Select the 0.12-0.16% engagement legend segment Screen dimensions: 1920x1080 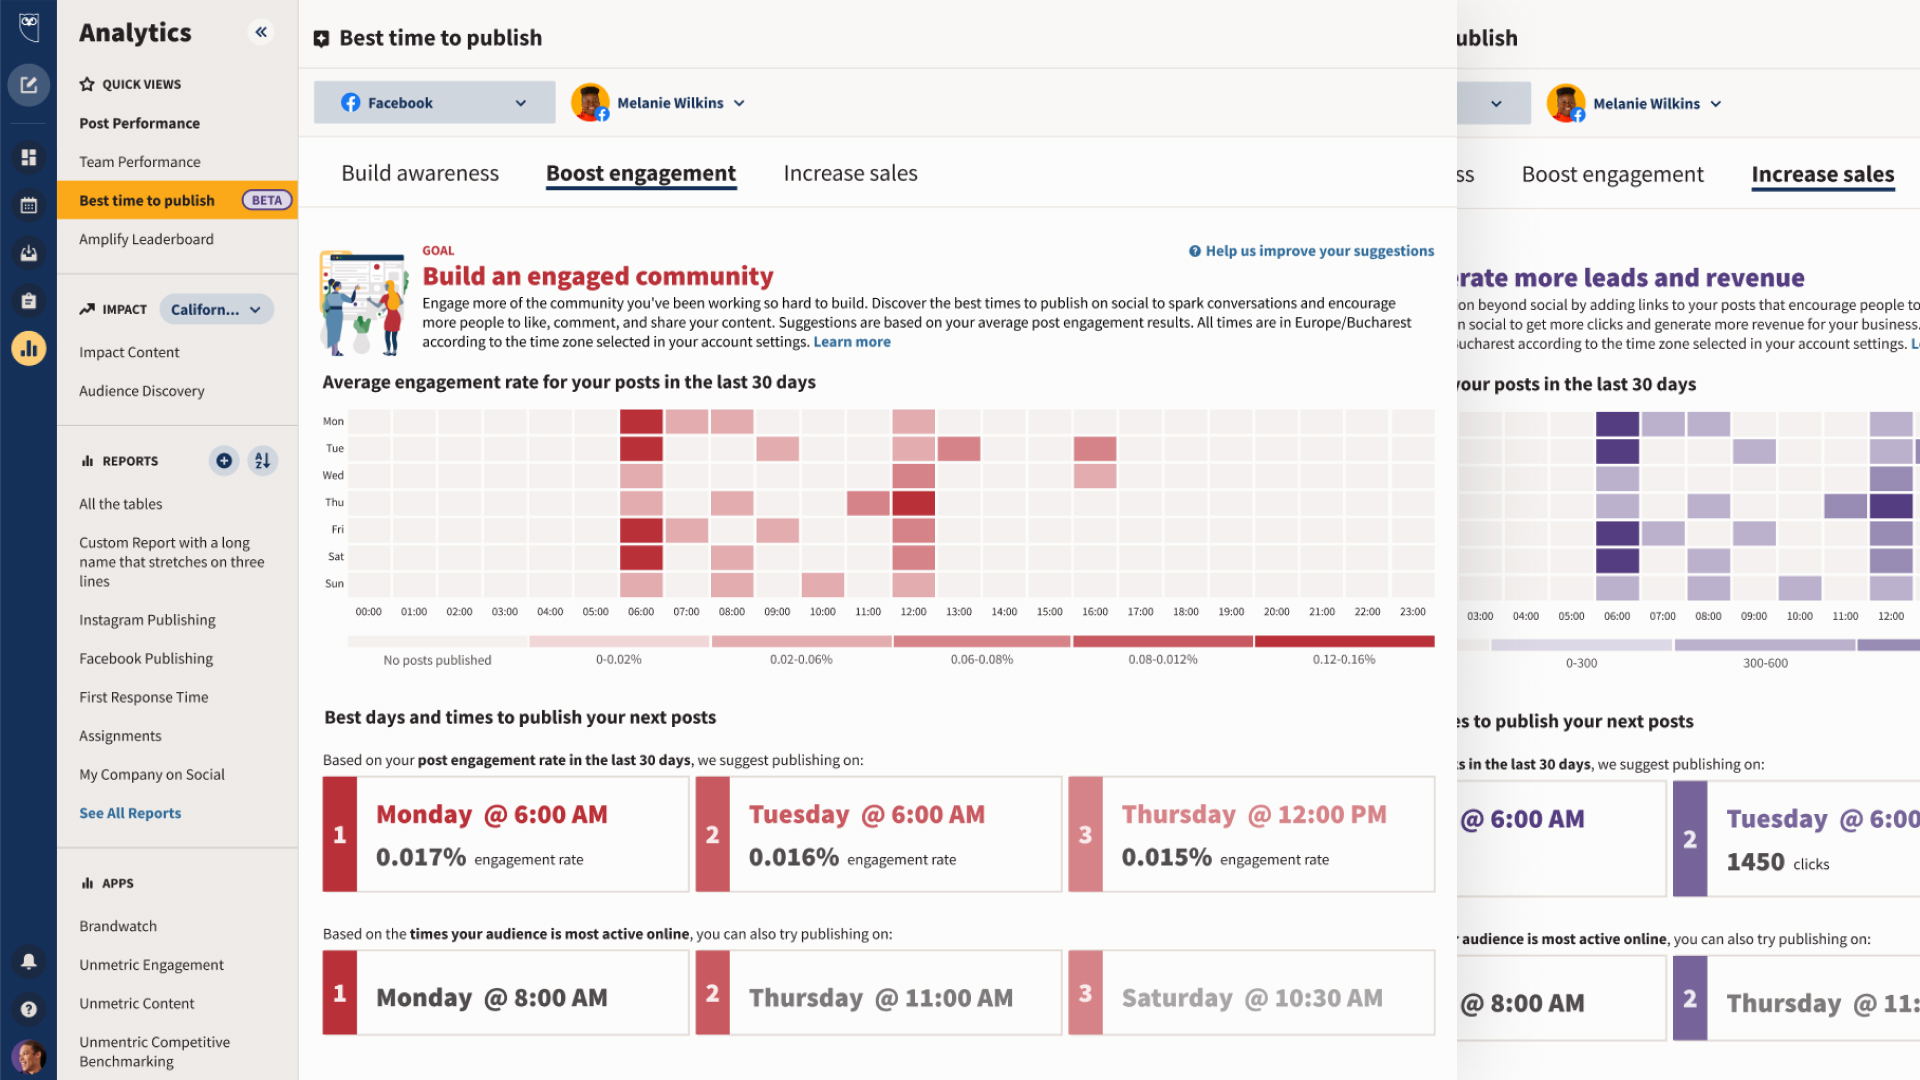(1344, 642)
